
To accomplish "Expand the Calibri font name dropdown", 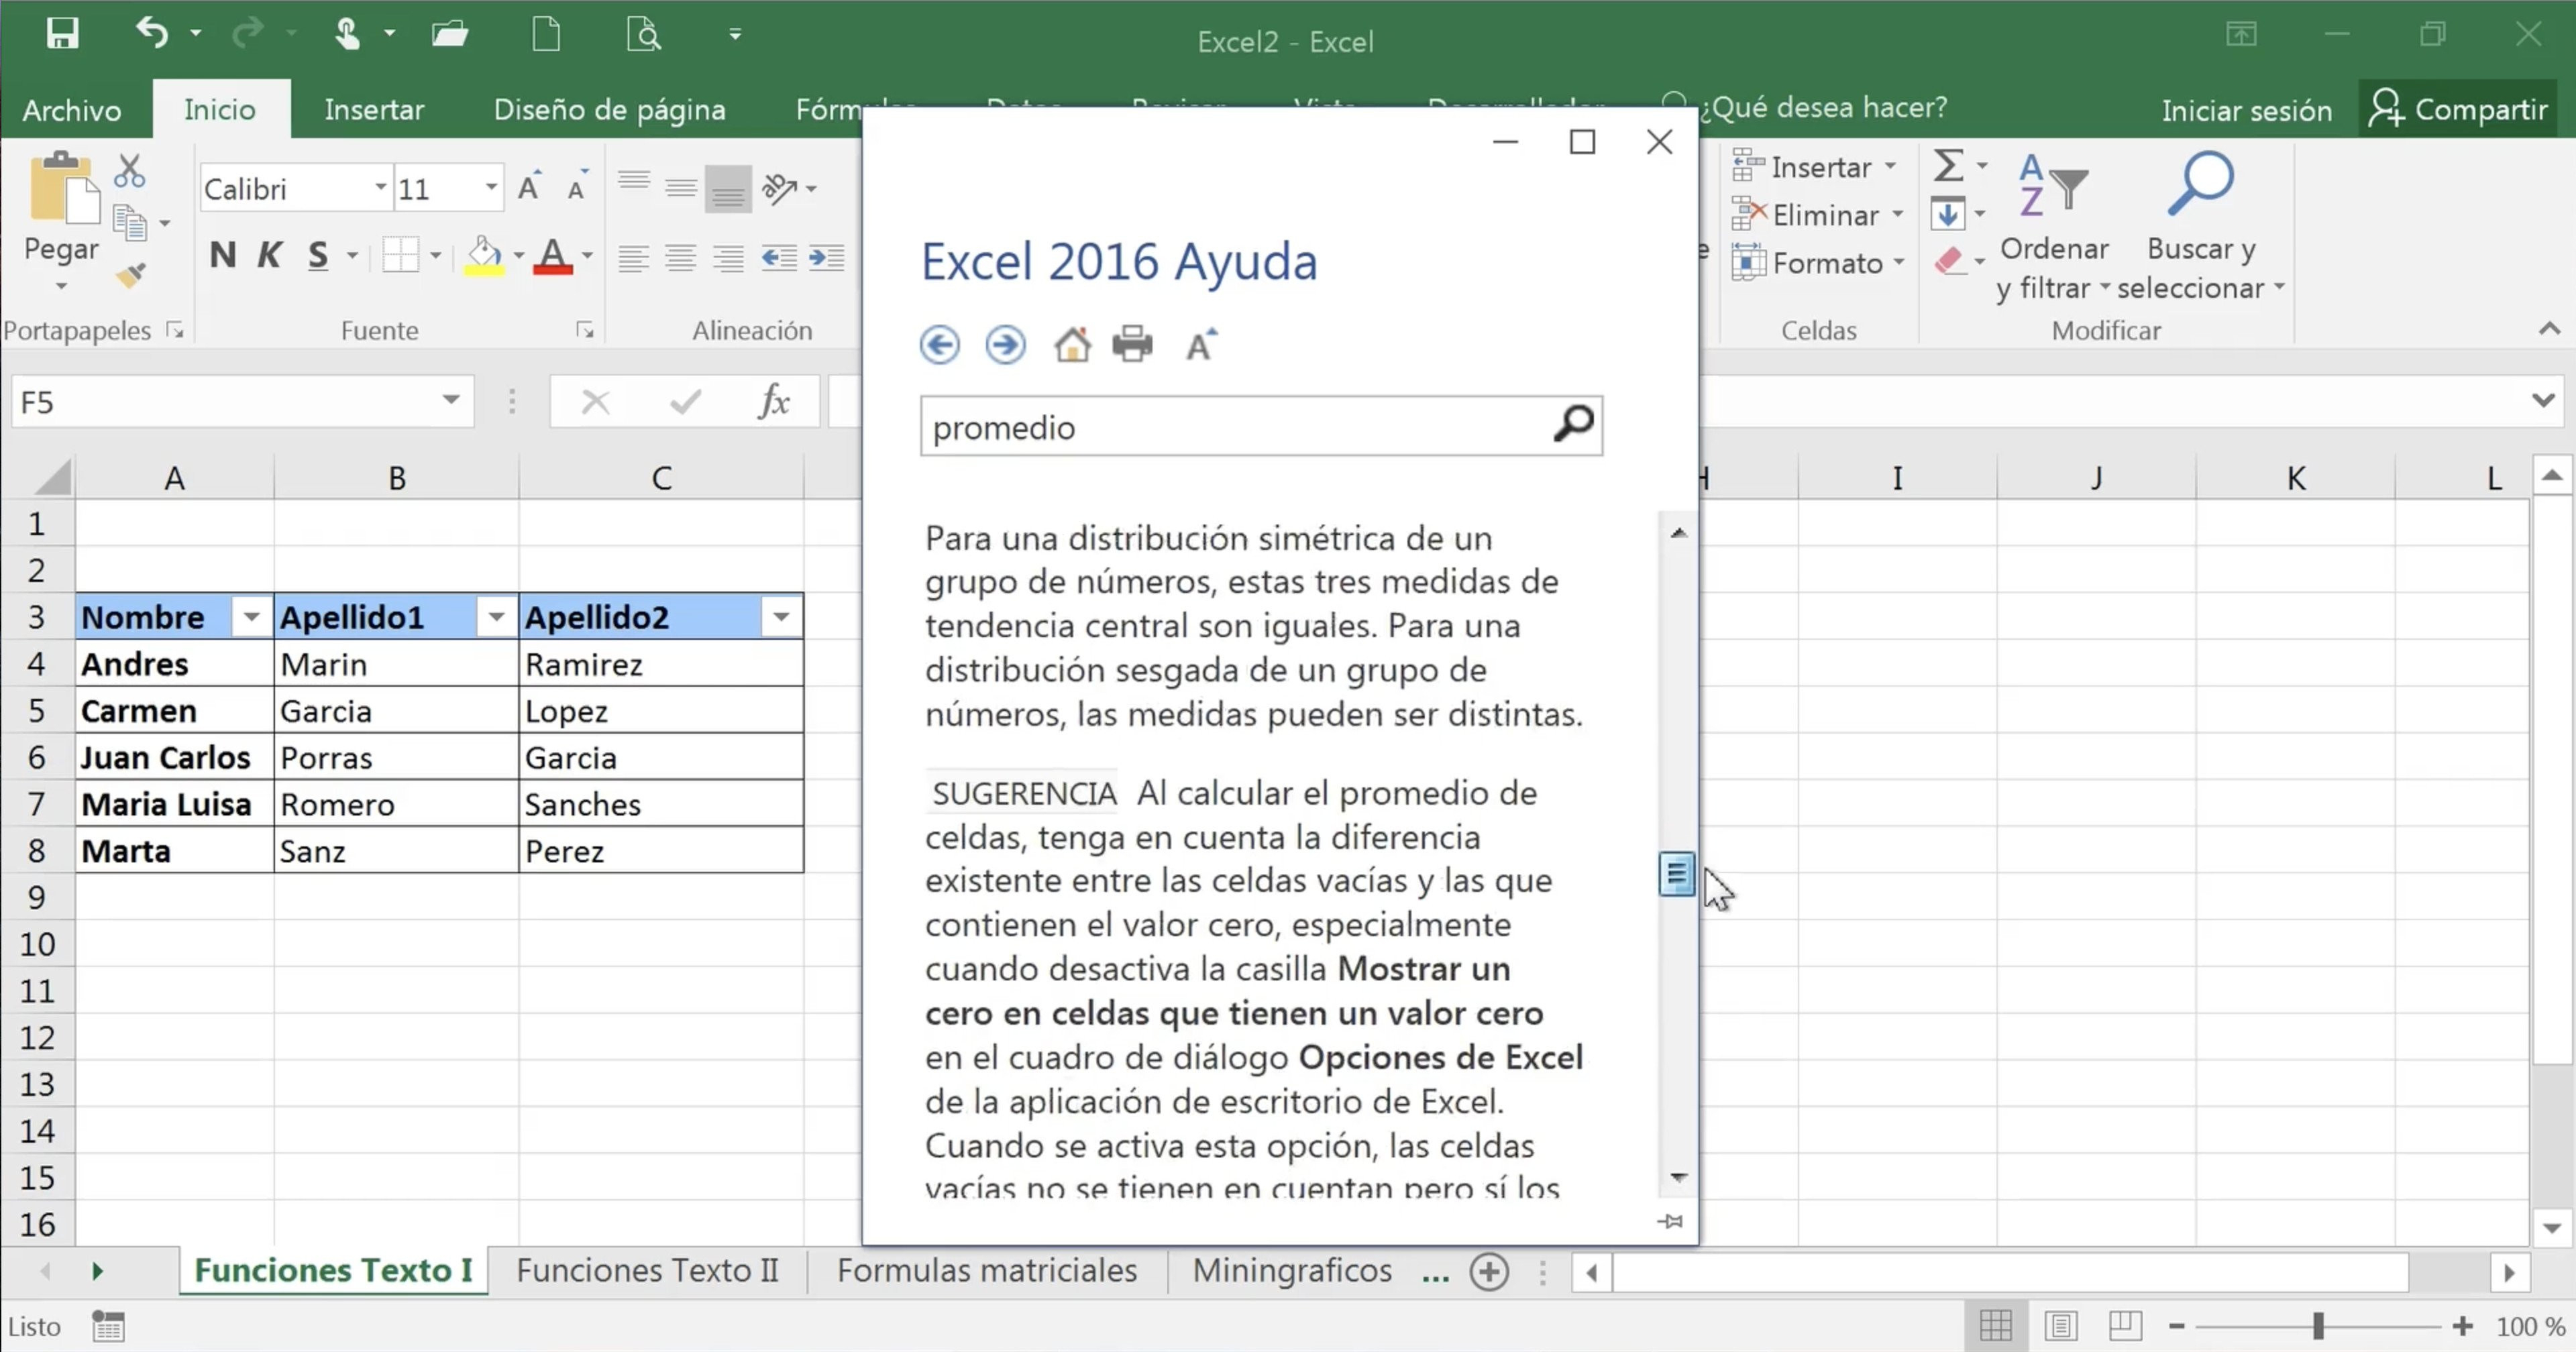I will (x=380, y=188).
